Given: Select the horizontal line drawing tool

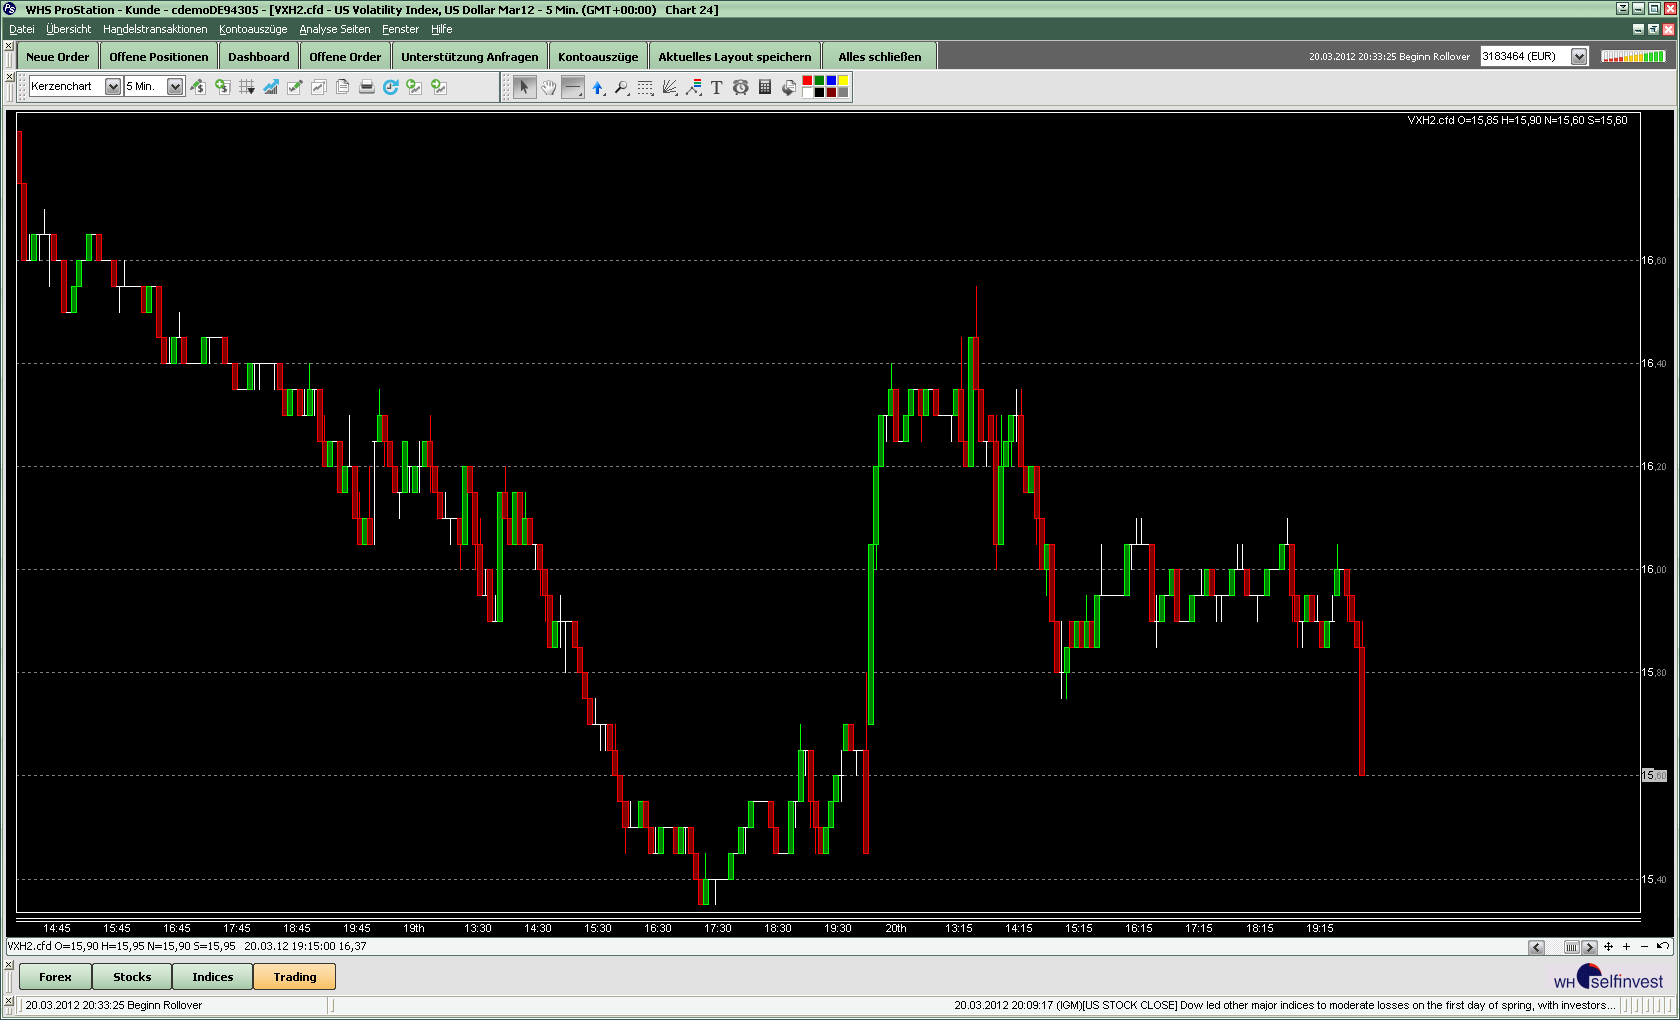Looking at the screenshot, I should tap(573, 88).
